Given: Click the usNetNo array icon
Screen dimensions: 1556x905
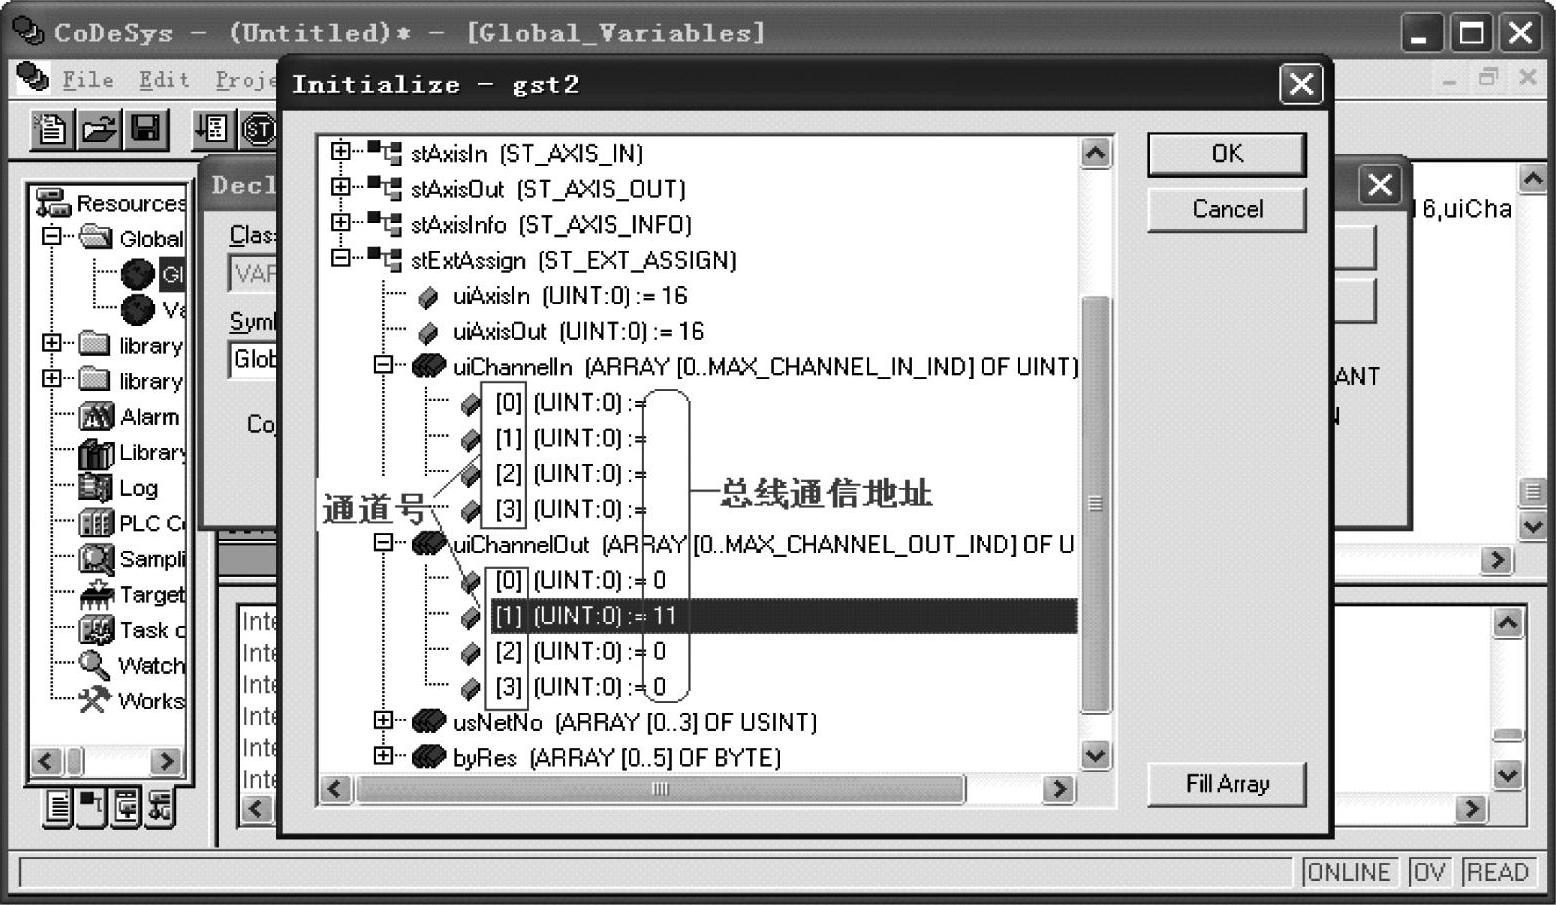Looking at the screenshot, I should point(429,722).
